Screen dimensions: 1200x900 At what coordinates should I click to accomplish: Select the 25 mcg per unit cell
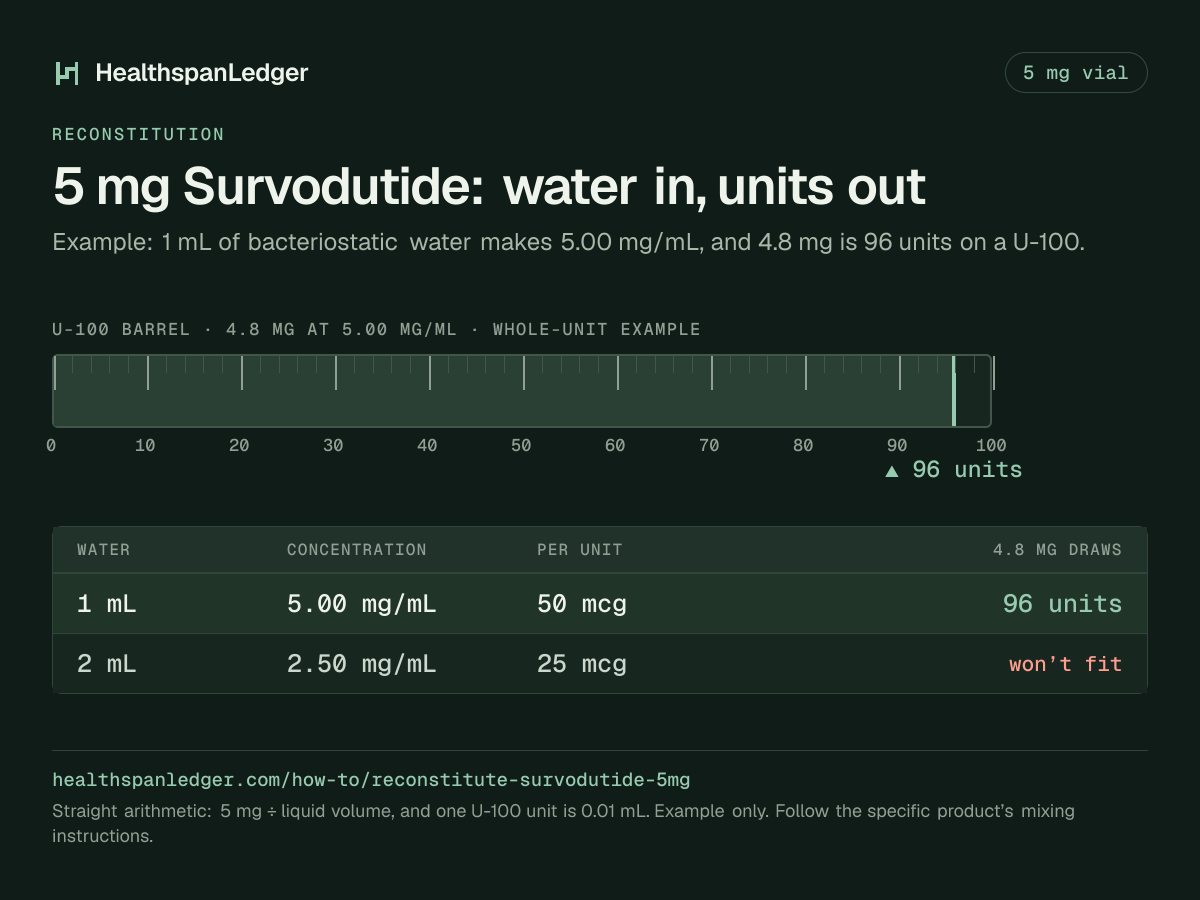pyautogui.click(x=582, y=664)
